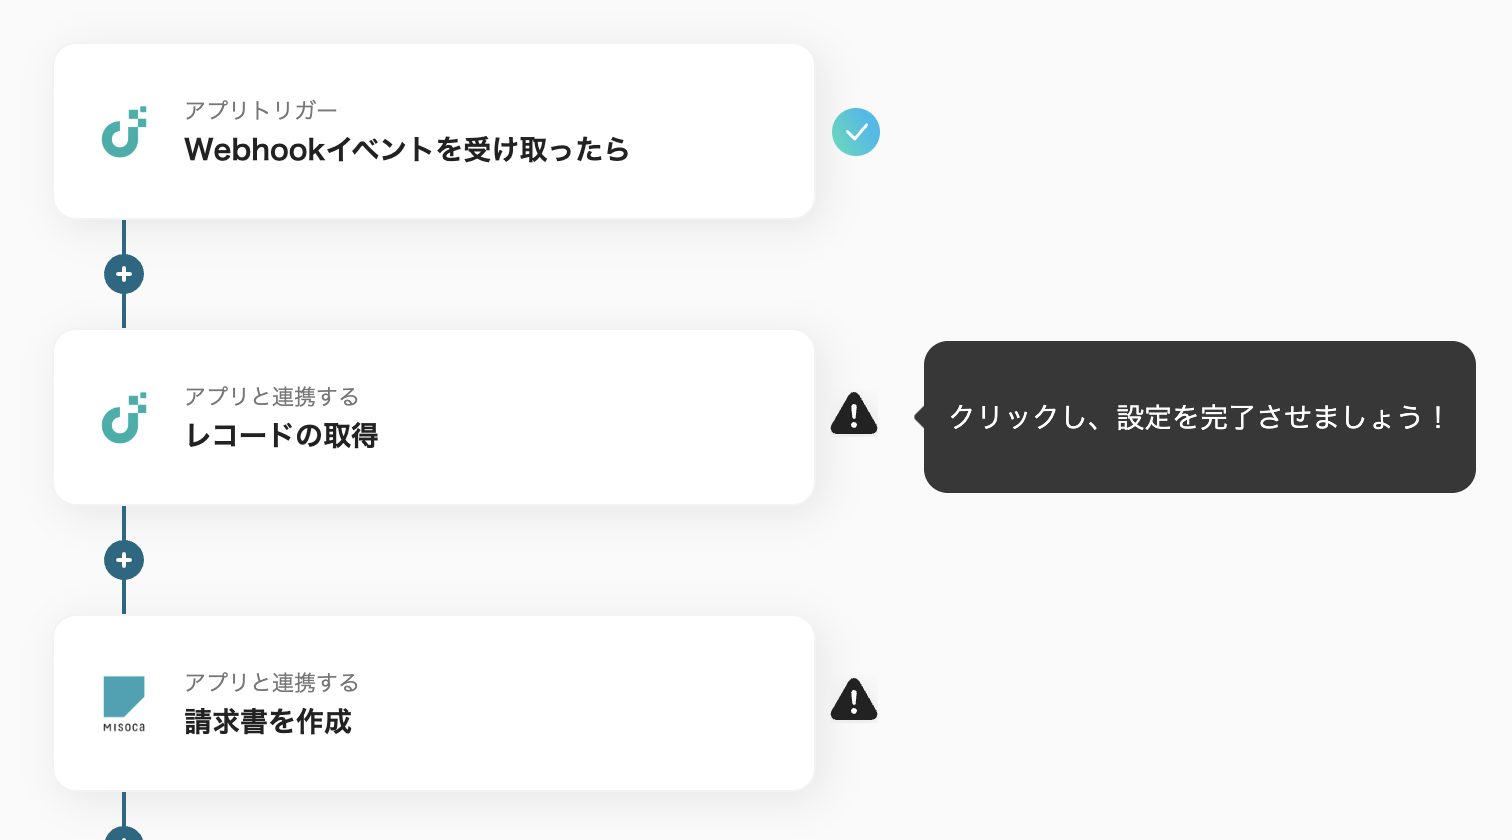This screenshot has height=840, width=1512.
Task: Open the Webhookイベントを受け取ったら step title
Action: click(x=406, y=150)
